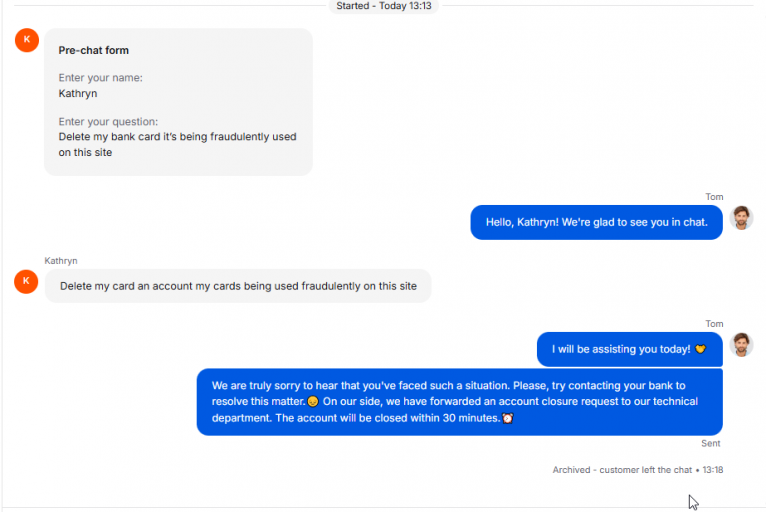This screenshot has height=512, width=766.
Task: Click Kathryn's orange avatar beside pre-chat form
Action: (27, 40)
